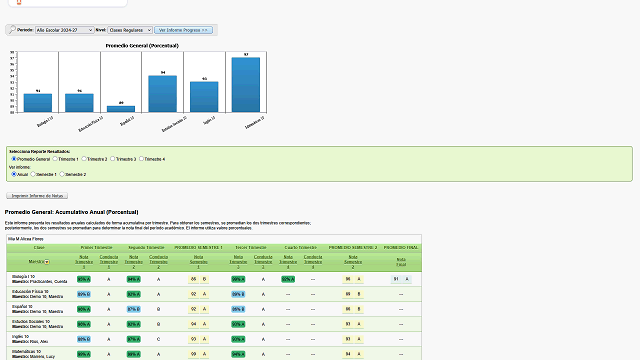Image resolution: width=640 pixels, height=360 pixels.
Task: Click the Inglés bar in the chart
Action: coord(204,97)
